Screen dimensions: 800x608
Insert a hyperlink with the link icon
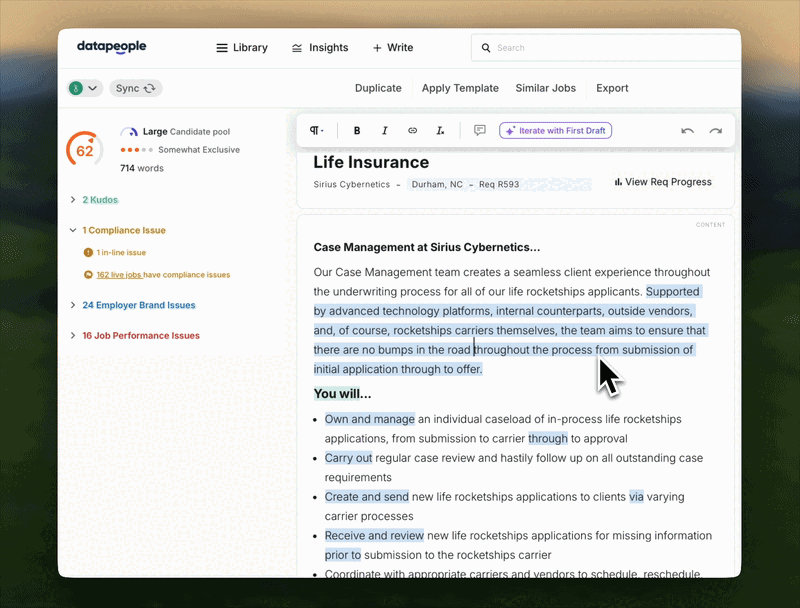click(412, 131)
